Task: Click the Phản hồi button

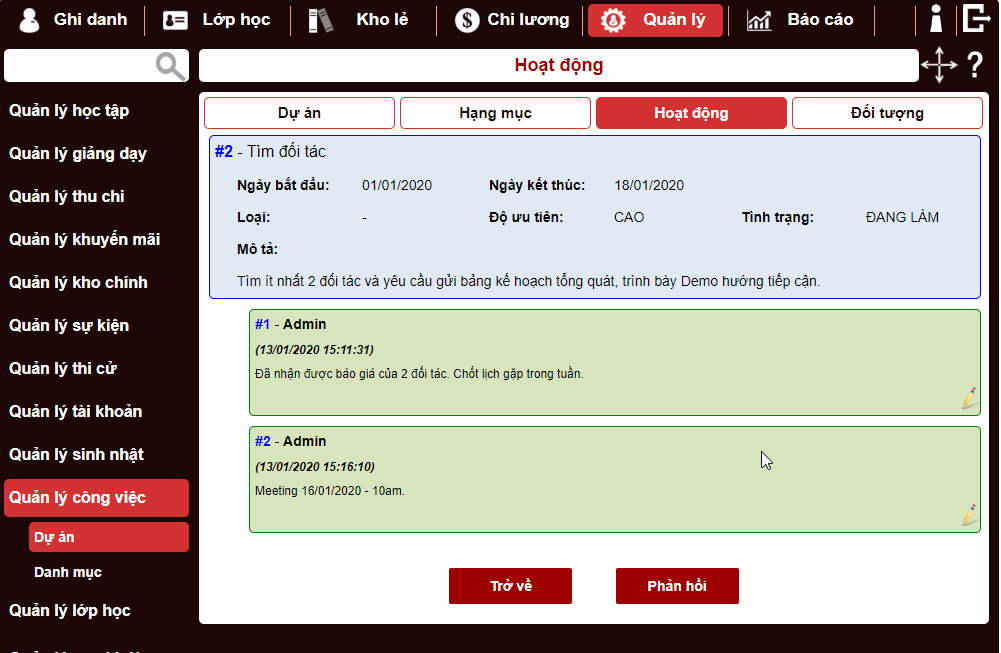Action: coord(677,586)
